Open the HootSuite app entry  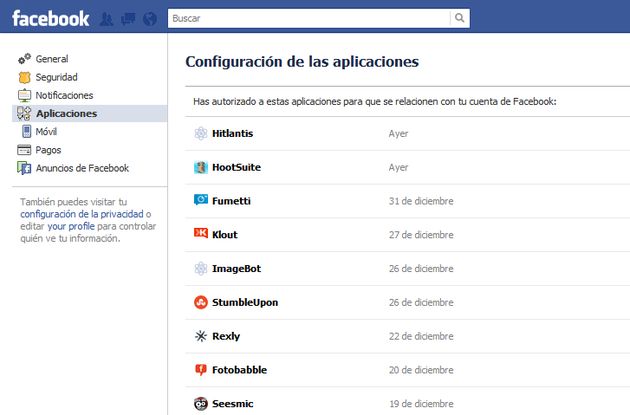[x=236, y=167]
